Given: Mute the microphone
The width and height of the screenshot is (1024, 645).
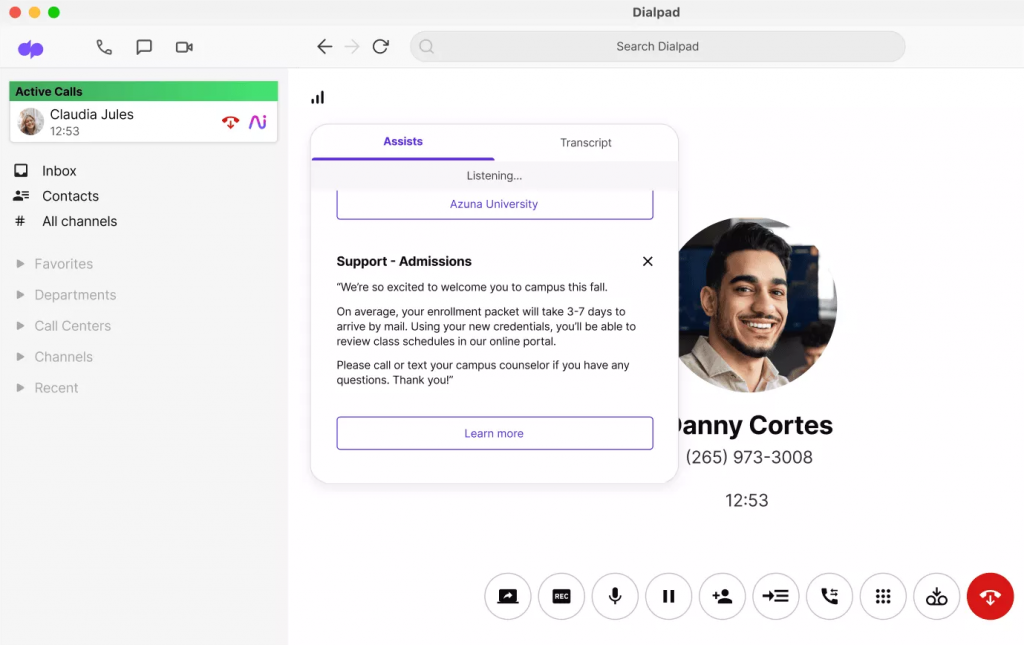Looking at the screenshot, I should click(615, 597).
